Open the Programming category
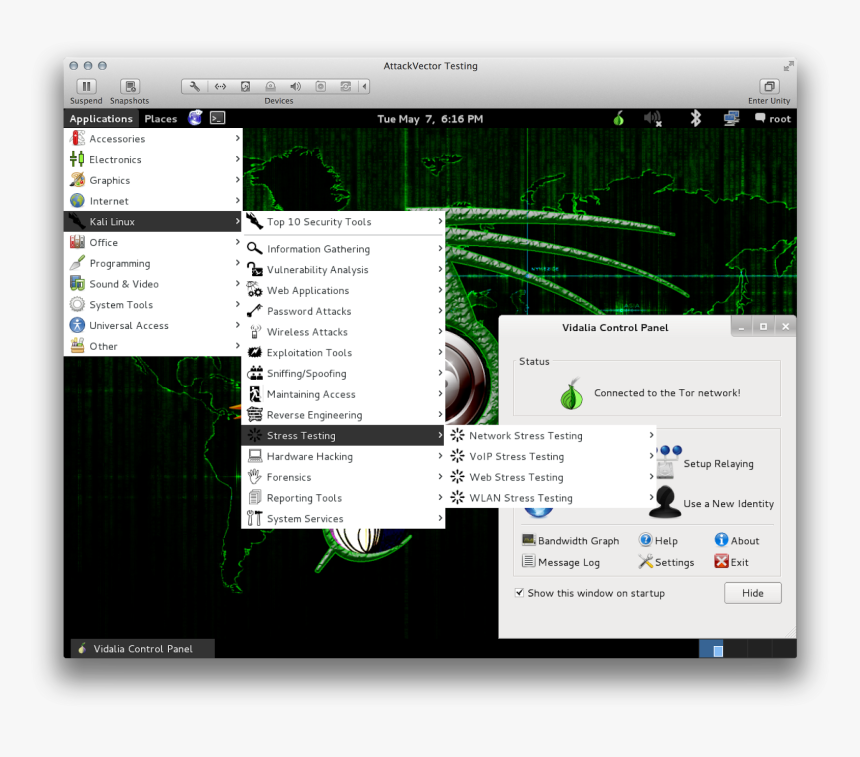The width and height of the screenshot is (860, 757). pyautogui.click(x=153, y=263)
